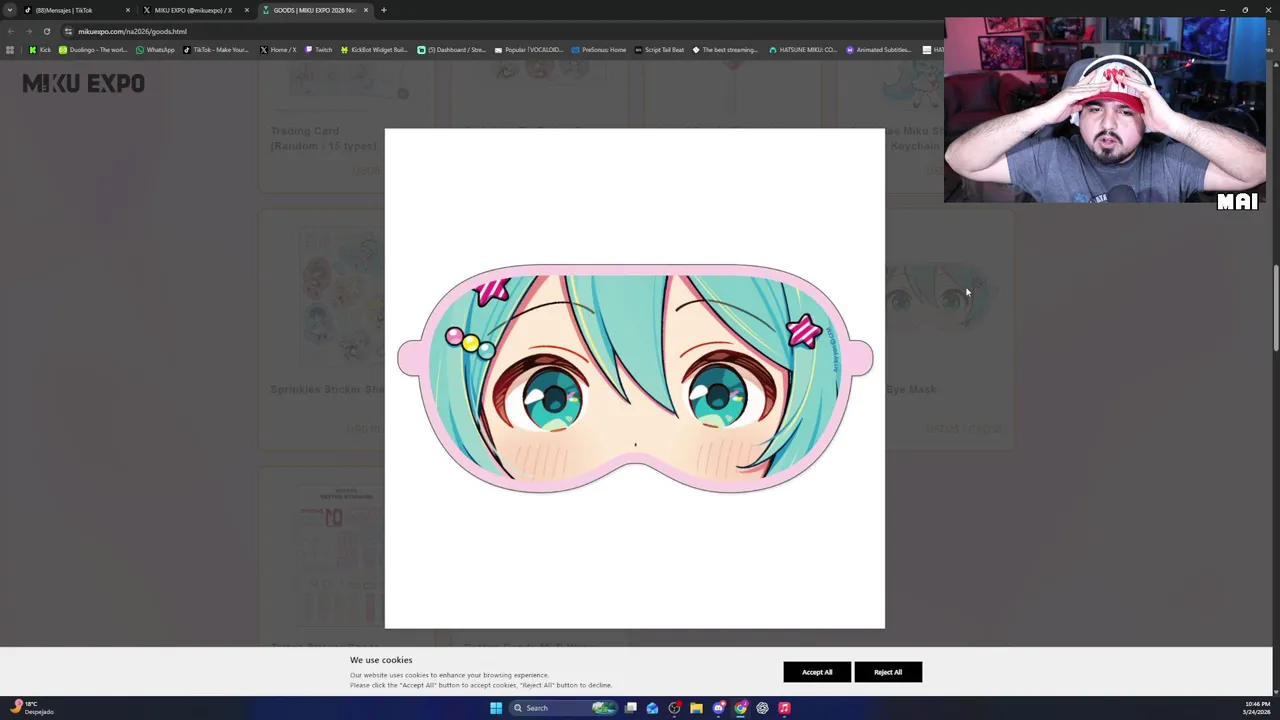Screen dimensions: 1280x720
Task: Accept all cookies
Action: pyautogui.click(x=817, y=672)
